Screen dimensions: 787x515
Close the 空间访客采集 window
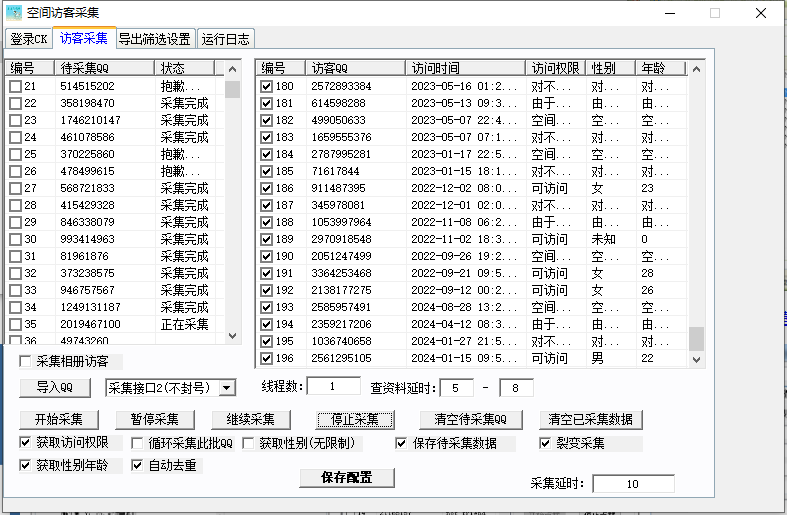[761, 13]
